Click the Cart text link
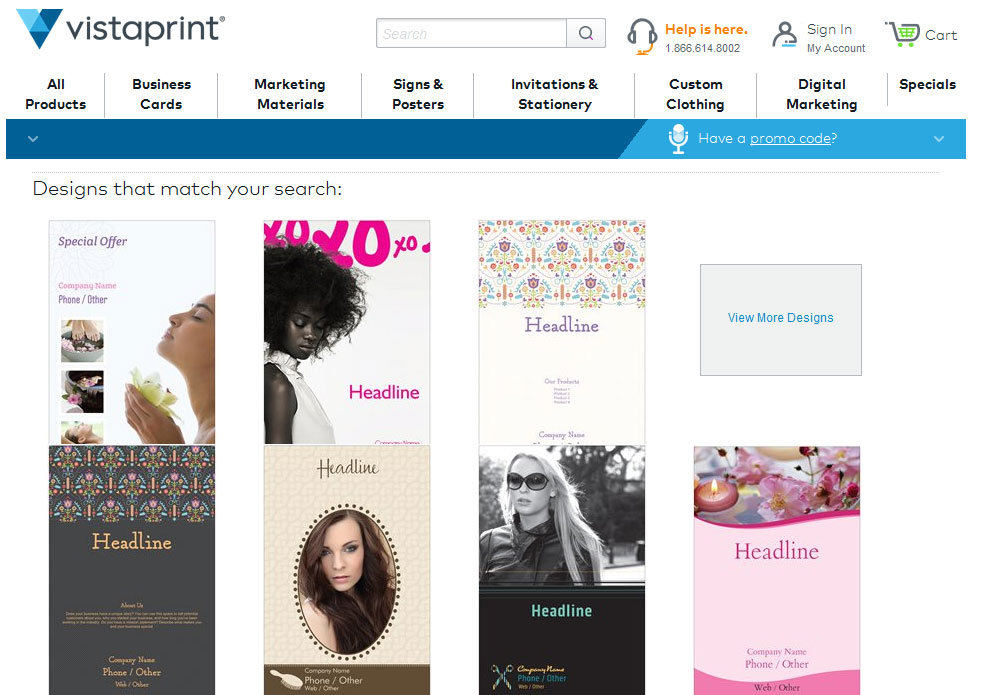 pos(941,36)
